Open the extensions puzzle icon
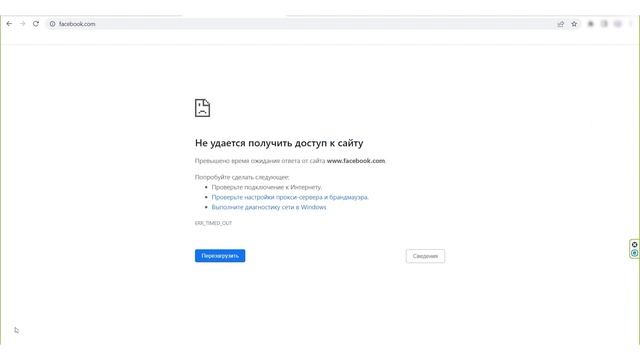This screenshot has height=360, width=640. point(590,24)
